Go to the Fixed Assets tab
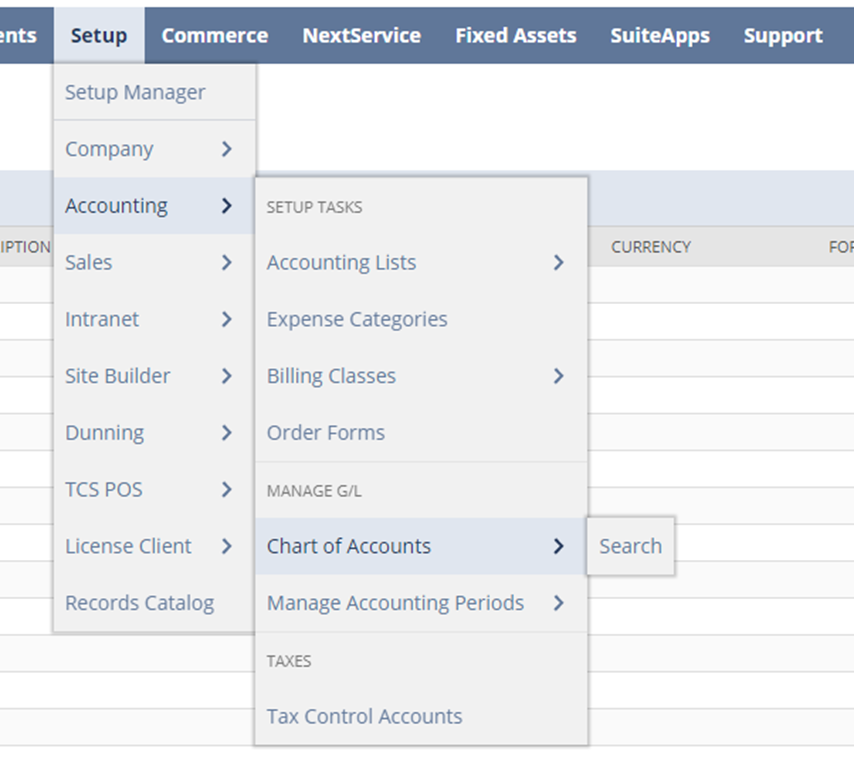 (x=515, y=36)
